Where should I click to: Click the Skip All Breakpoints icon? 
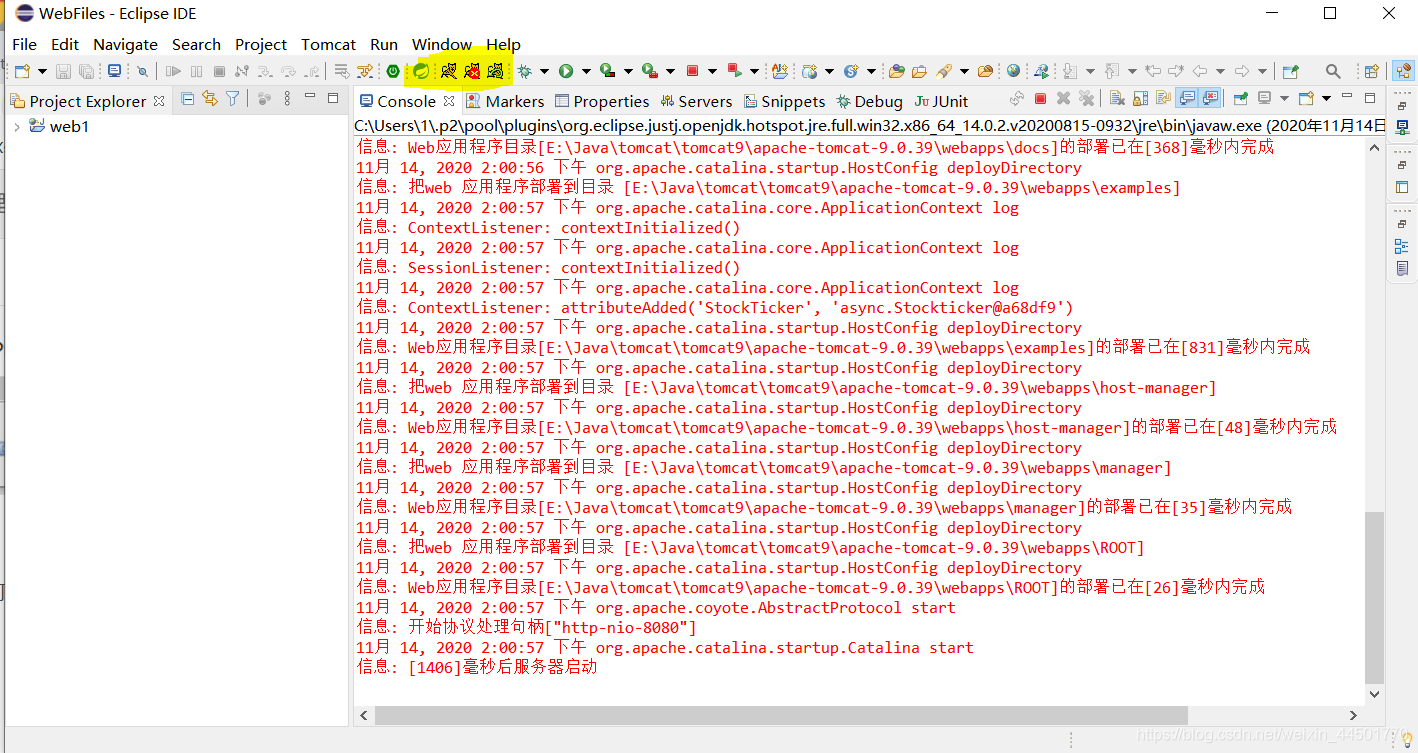pos(142,71)
